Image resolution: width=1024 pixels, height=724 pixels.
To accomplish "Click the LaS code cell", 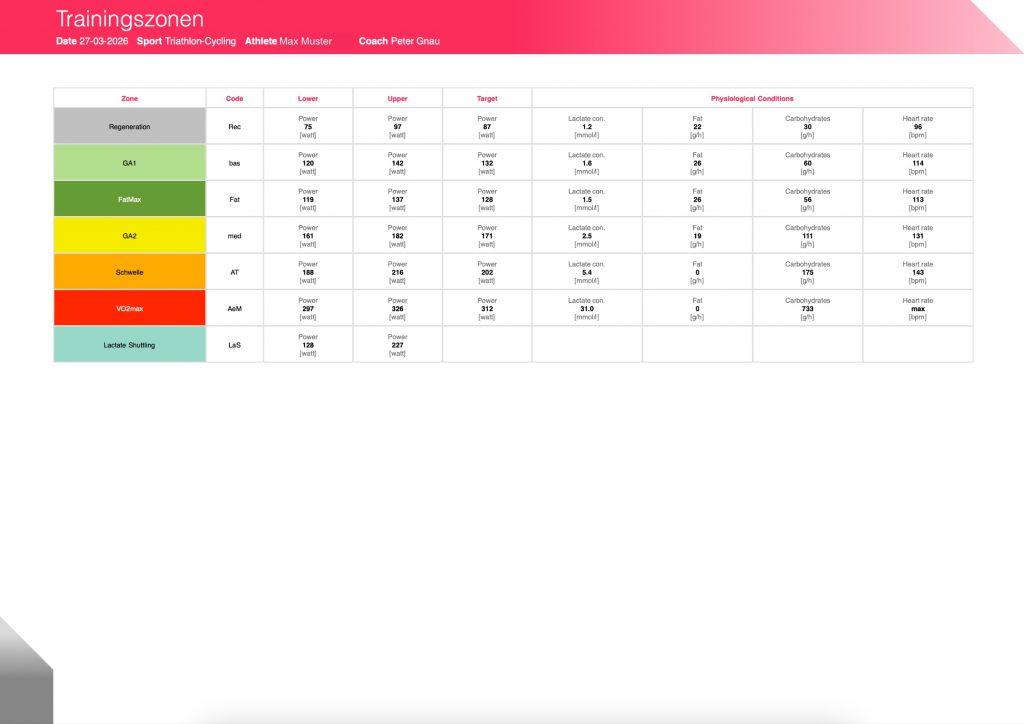I will (235, 345).
